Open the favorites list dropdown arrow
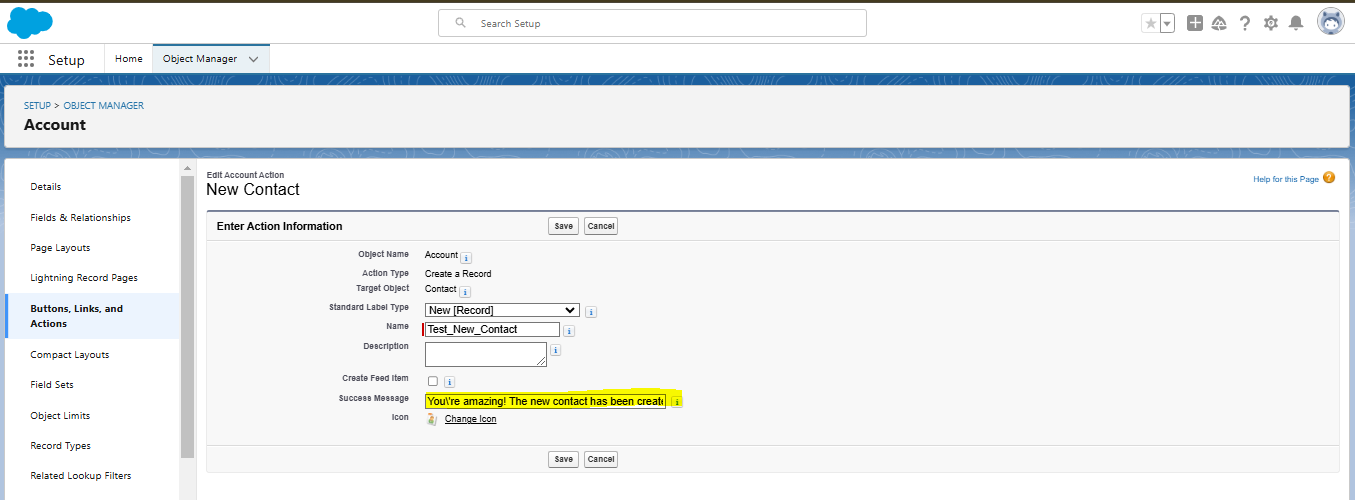 pyautogui.click(x=1168, y=23)
